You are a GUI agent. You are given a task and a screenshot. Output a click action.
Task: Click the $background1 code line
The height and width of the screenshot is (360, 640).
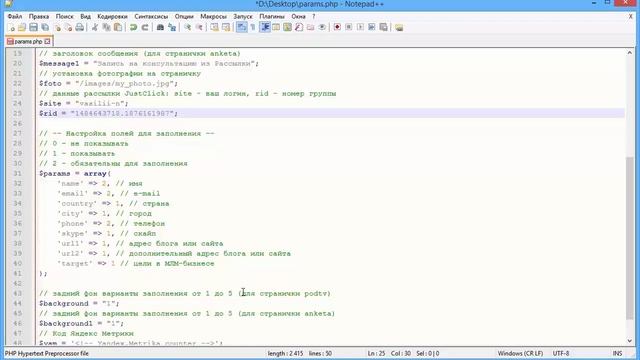[81, 323]
